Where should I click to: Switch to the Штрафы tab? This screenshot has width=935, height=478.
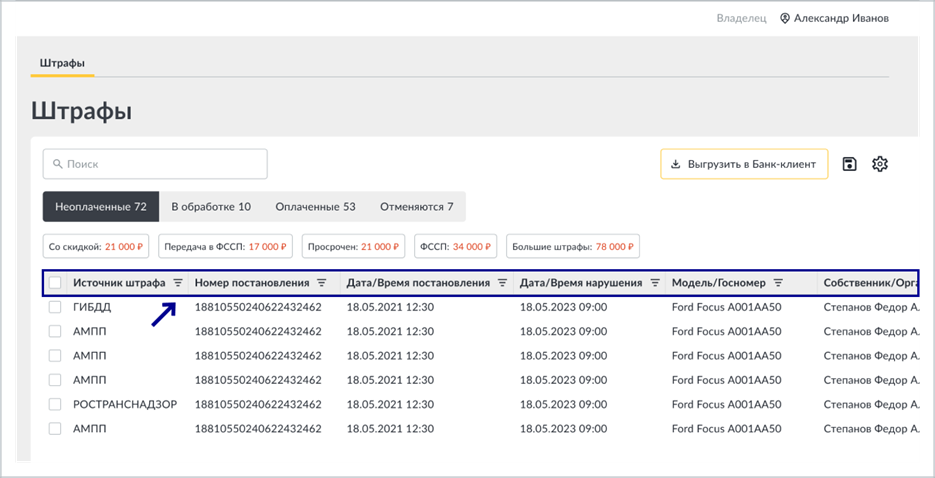[62, 63]
